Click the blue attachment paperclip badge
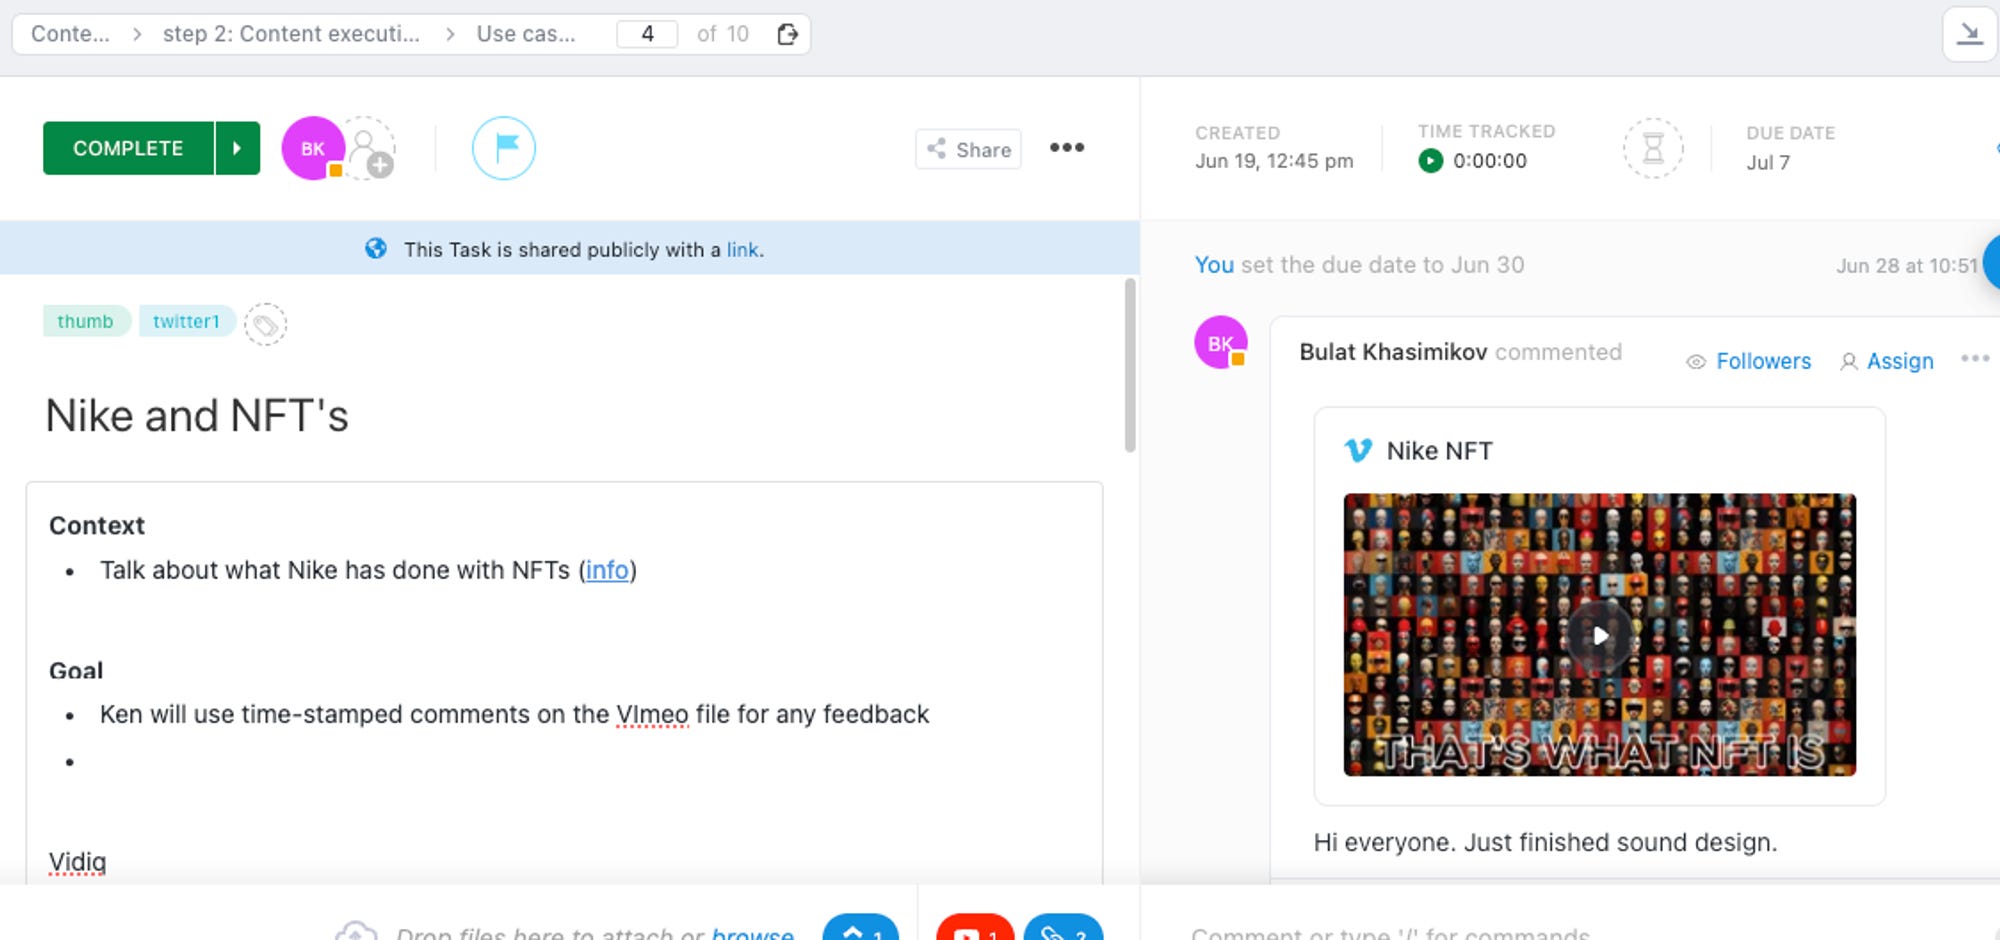This screenshot has width=2000, height=940. coord(1063,930)
